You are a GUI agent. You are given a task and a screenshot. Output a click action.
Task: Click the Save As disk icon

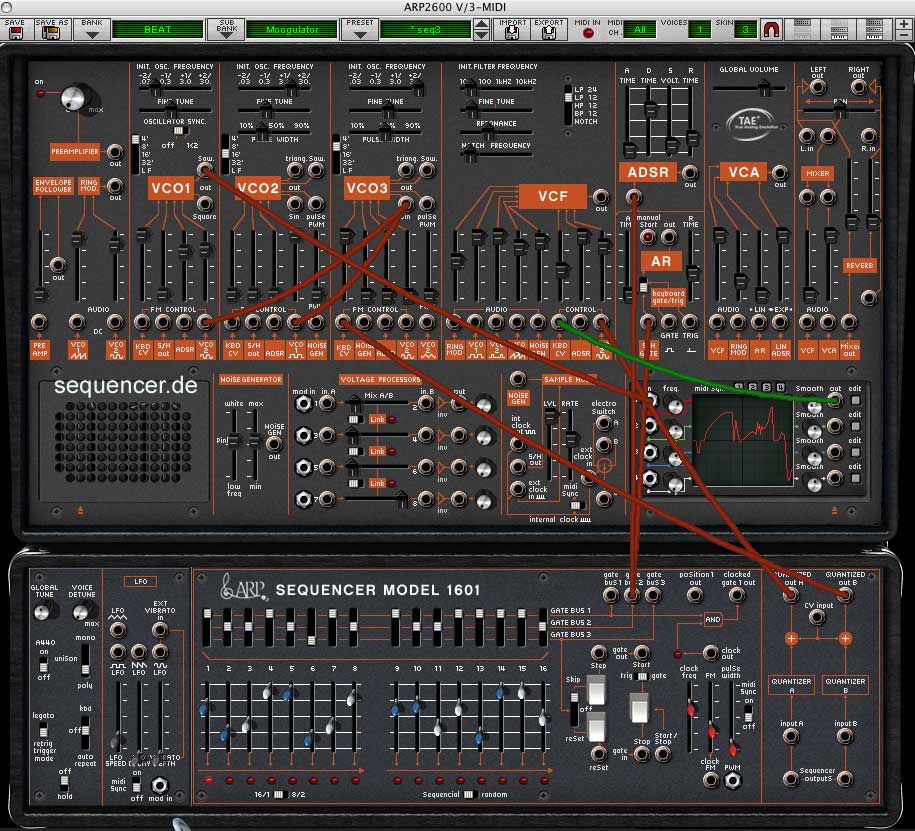tap(51, 33)
